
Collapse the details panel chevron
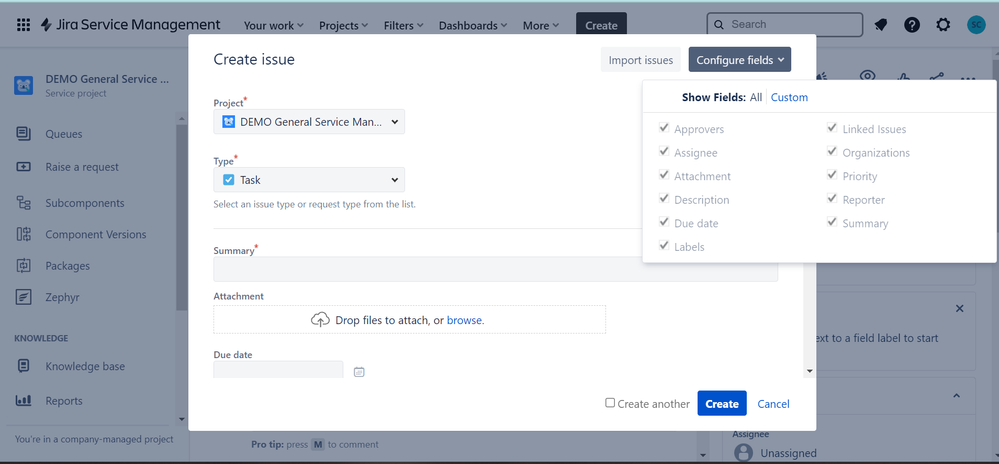(956, 396)
